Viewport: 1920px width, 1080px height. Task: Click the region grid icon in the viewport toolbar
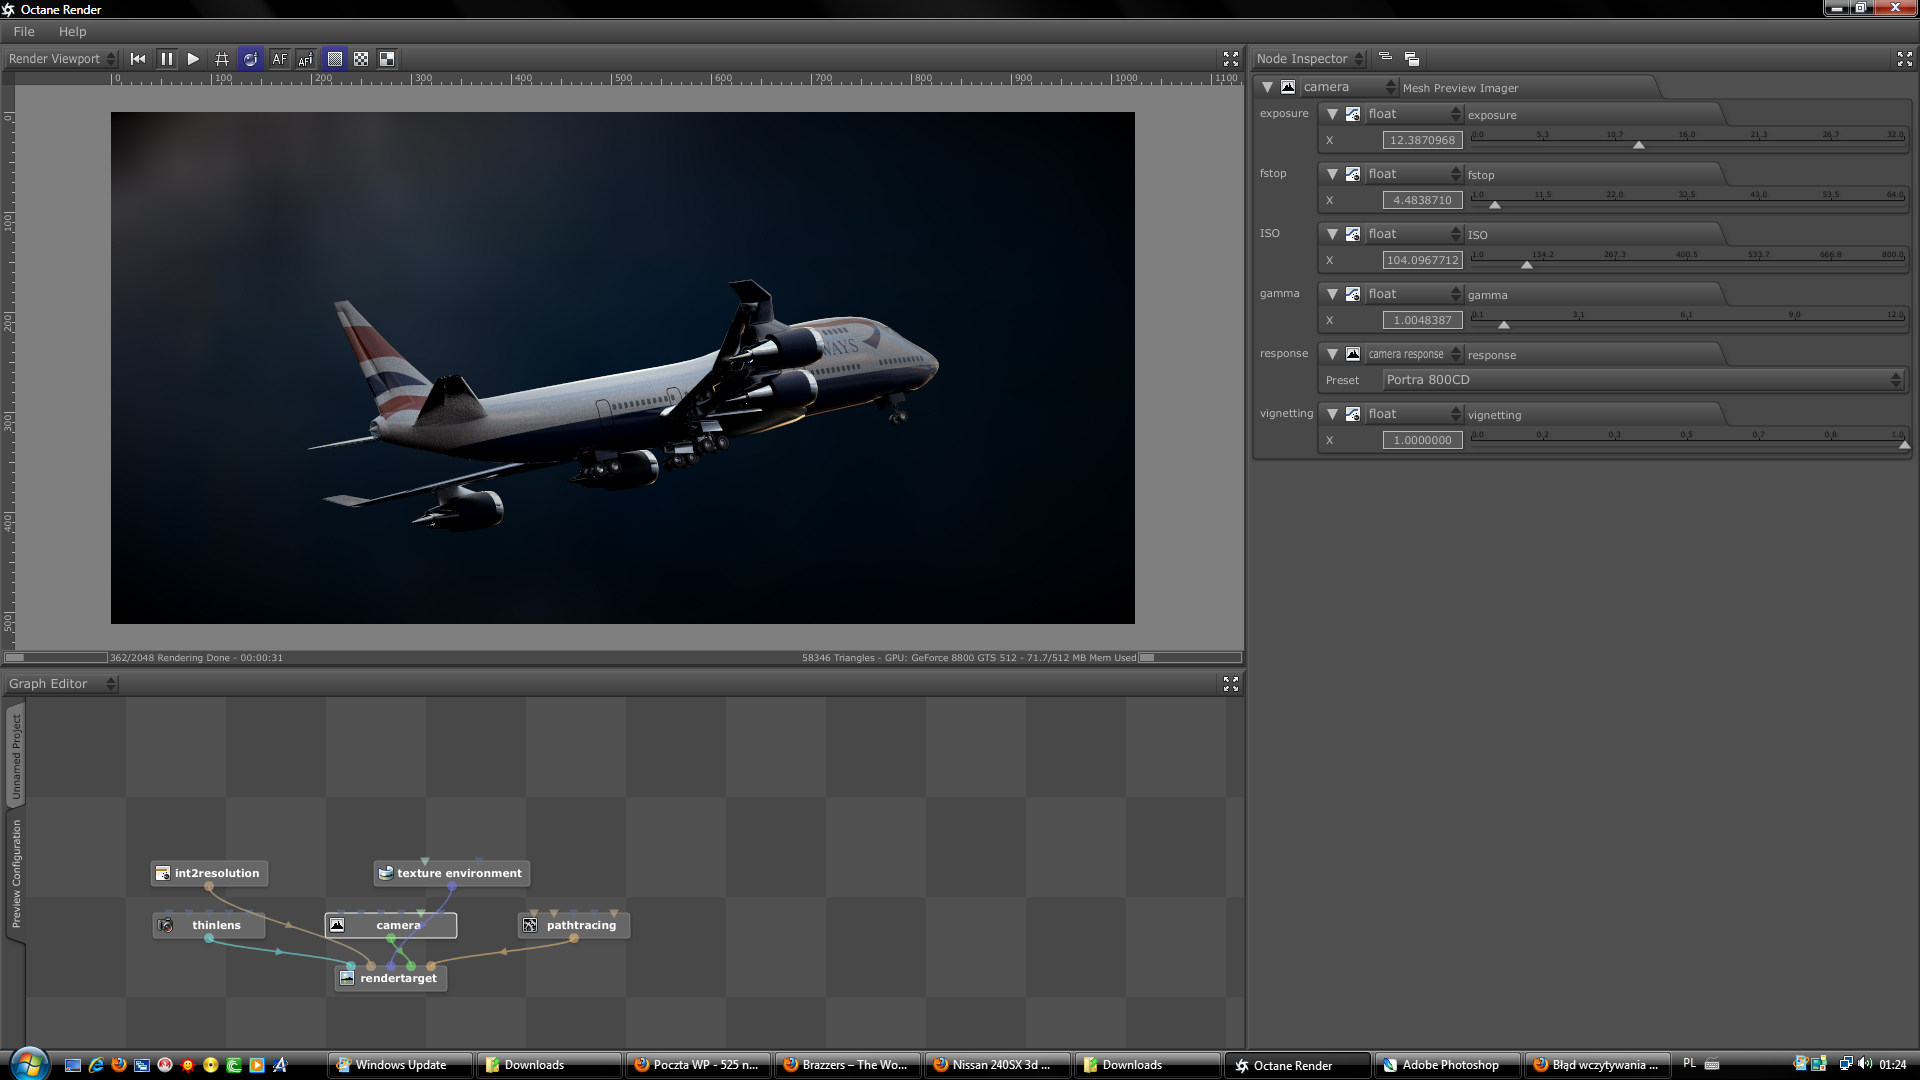pyautogui.click(x=222, y=59)
